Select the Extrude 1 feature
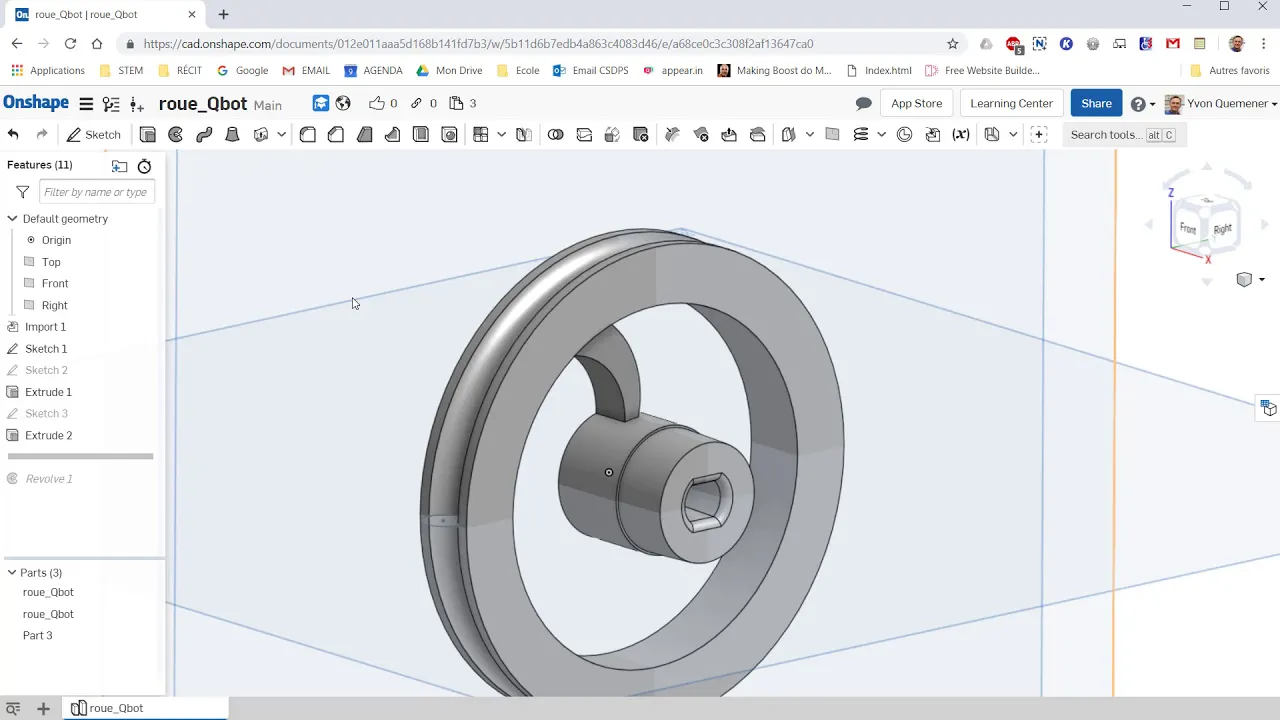 pyautogui.click(x=48, y=392)
